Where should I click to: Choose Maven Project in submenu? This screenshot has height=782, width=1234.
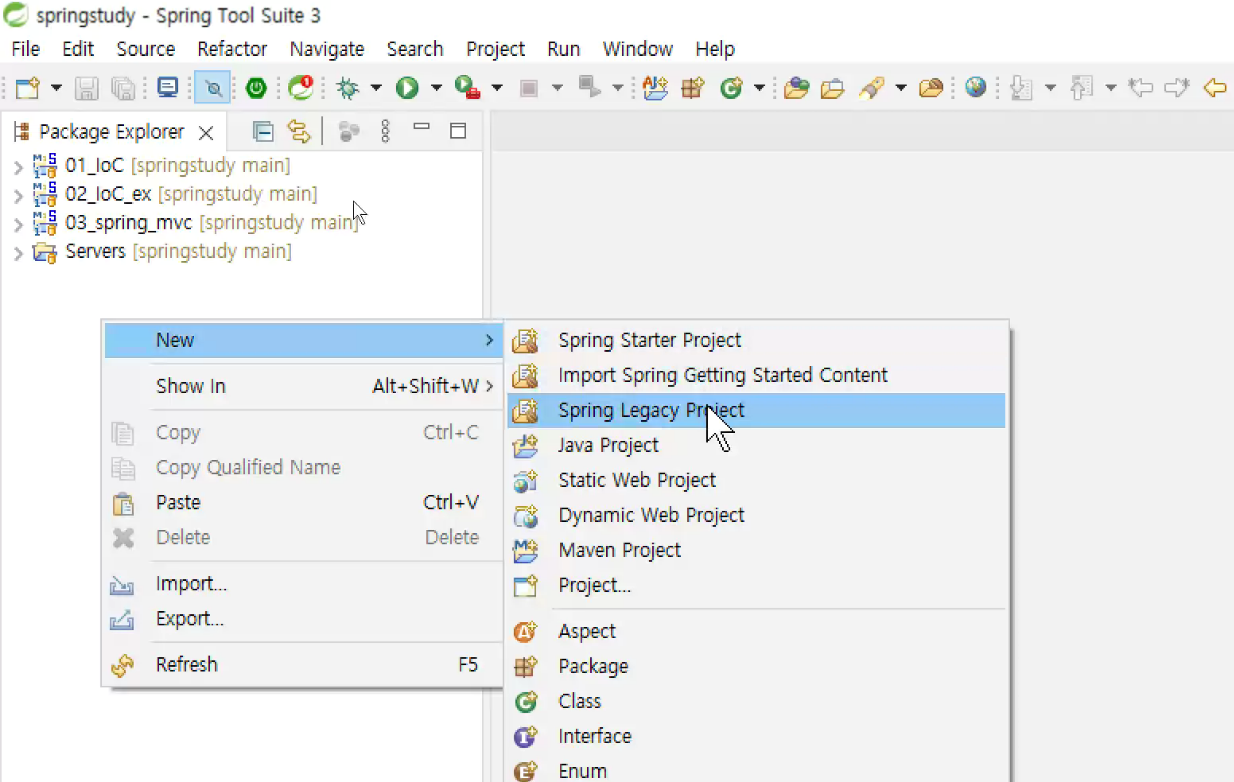click(756, 550)
